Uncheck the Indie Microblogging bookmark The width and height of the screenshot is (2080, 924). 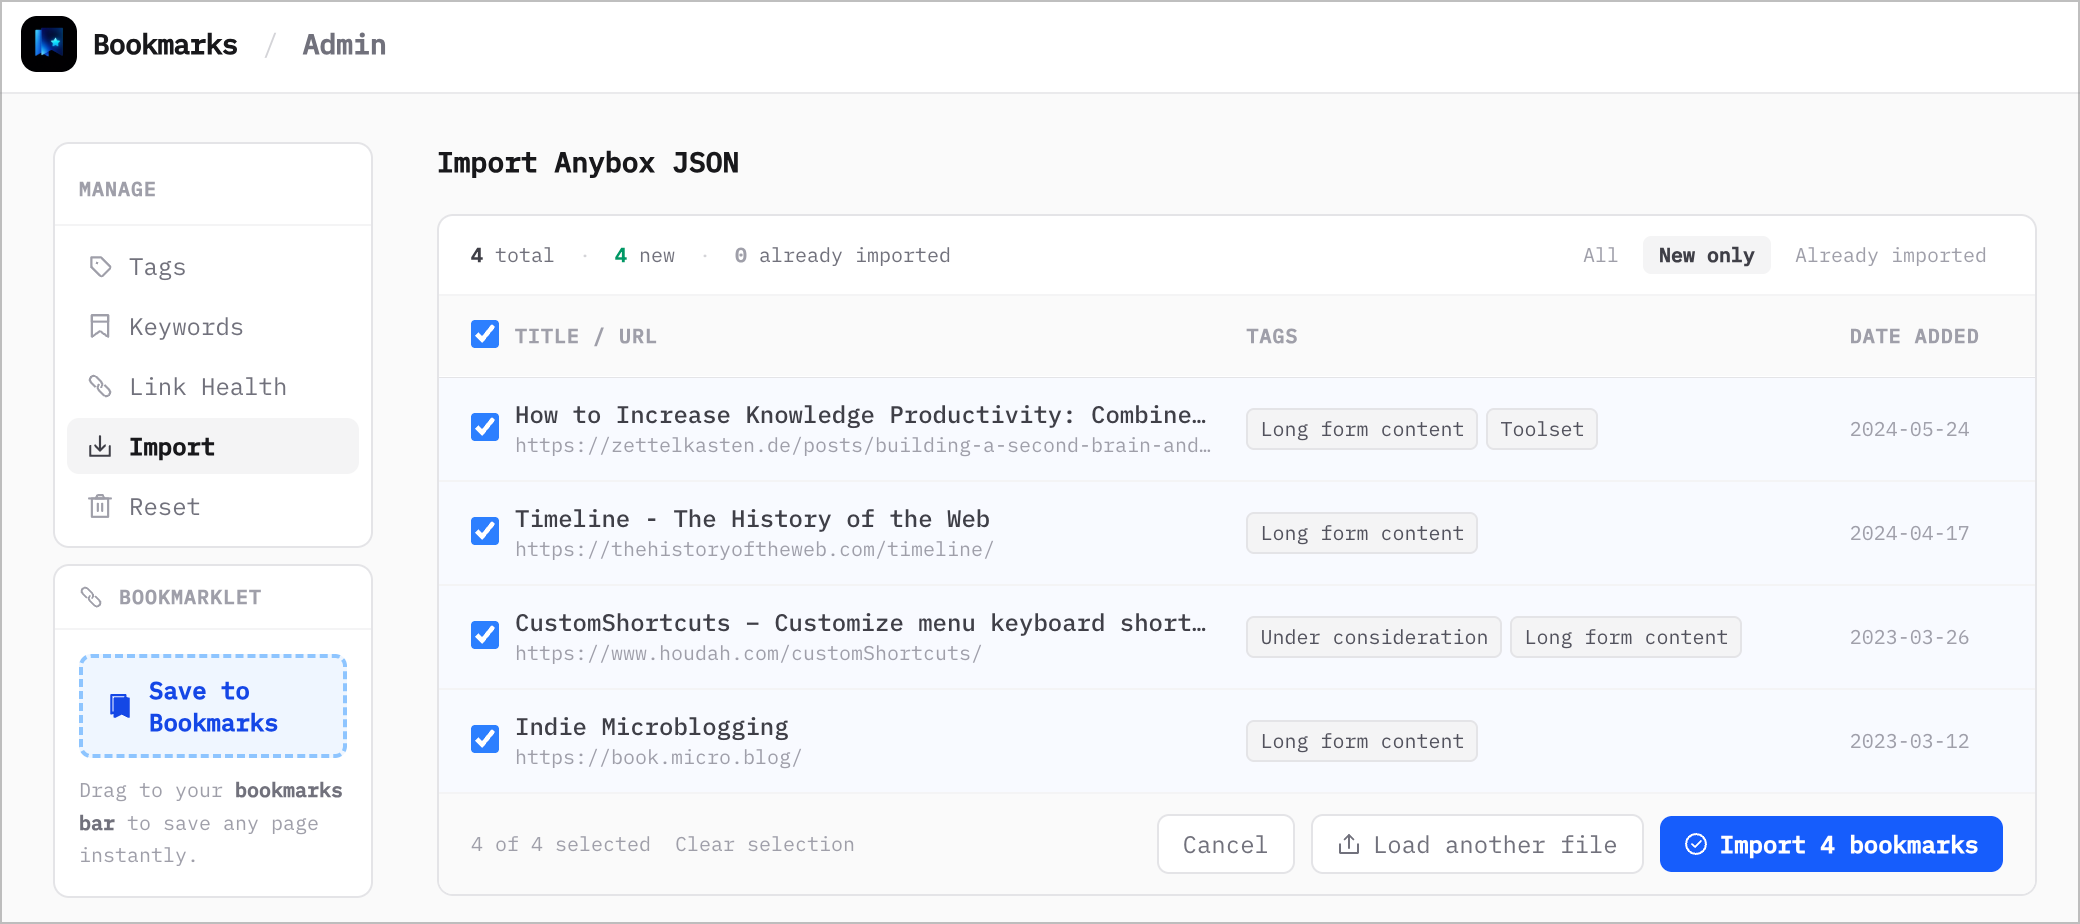click(485, 739)
